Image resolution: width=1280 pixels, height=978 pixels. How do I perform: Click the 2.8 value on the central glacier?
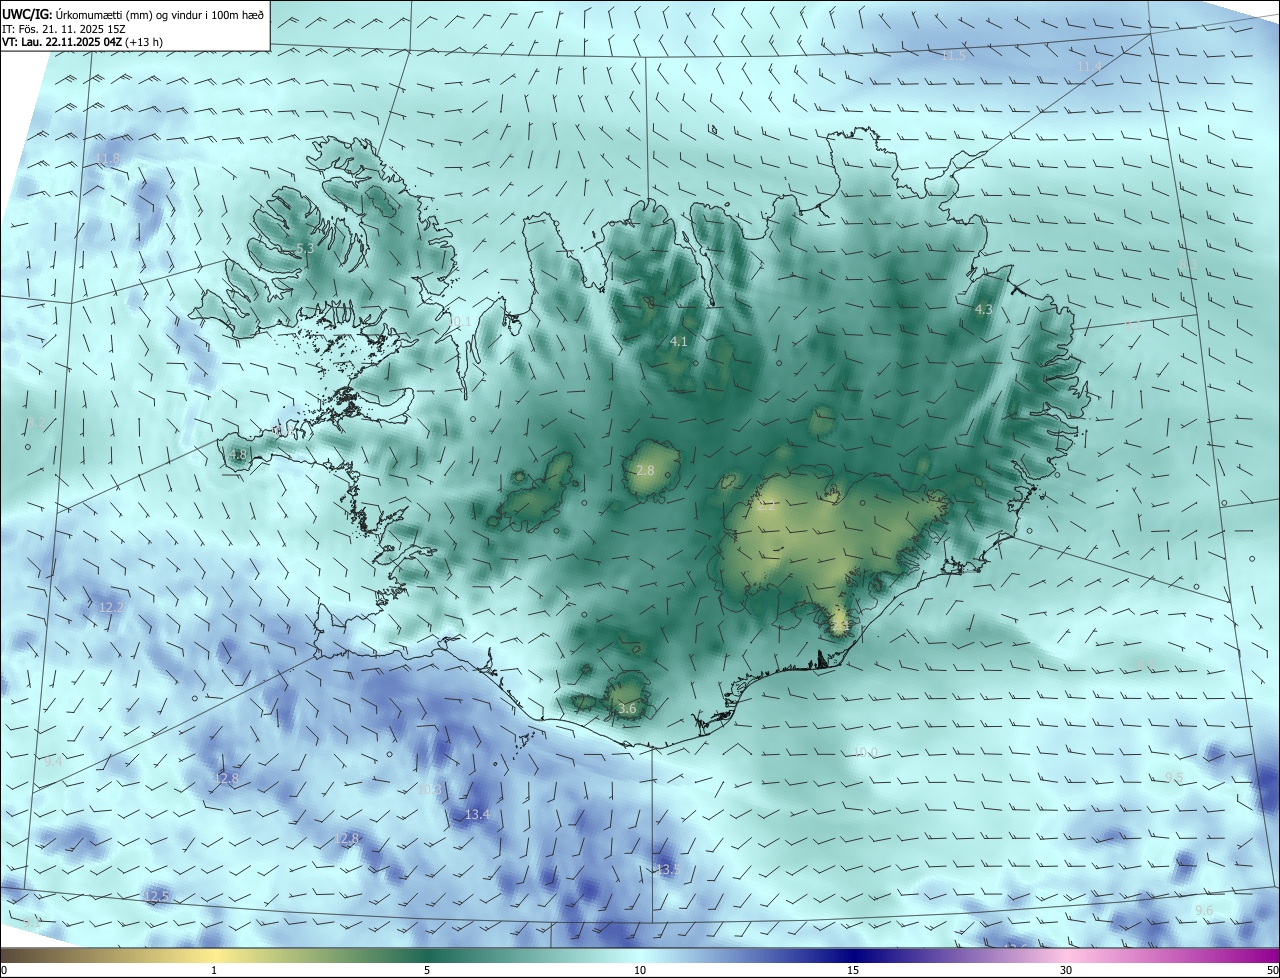coord(645,470)
